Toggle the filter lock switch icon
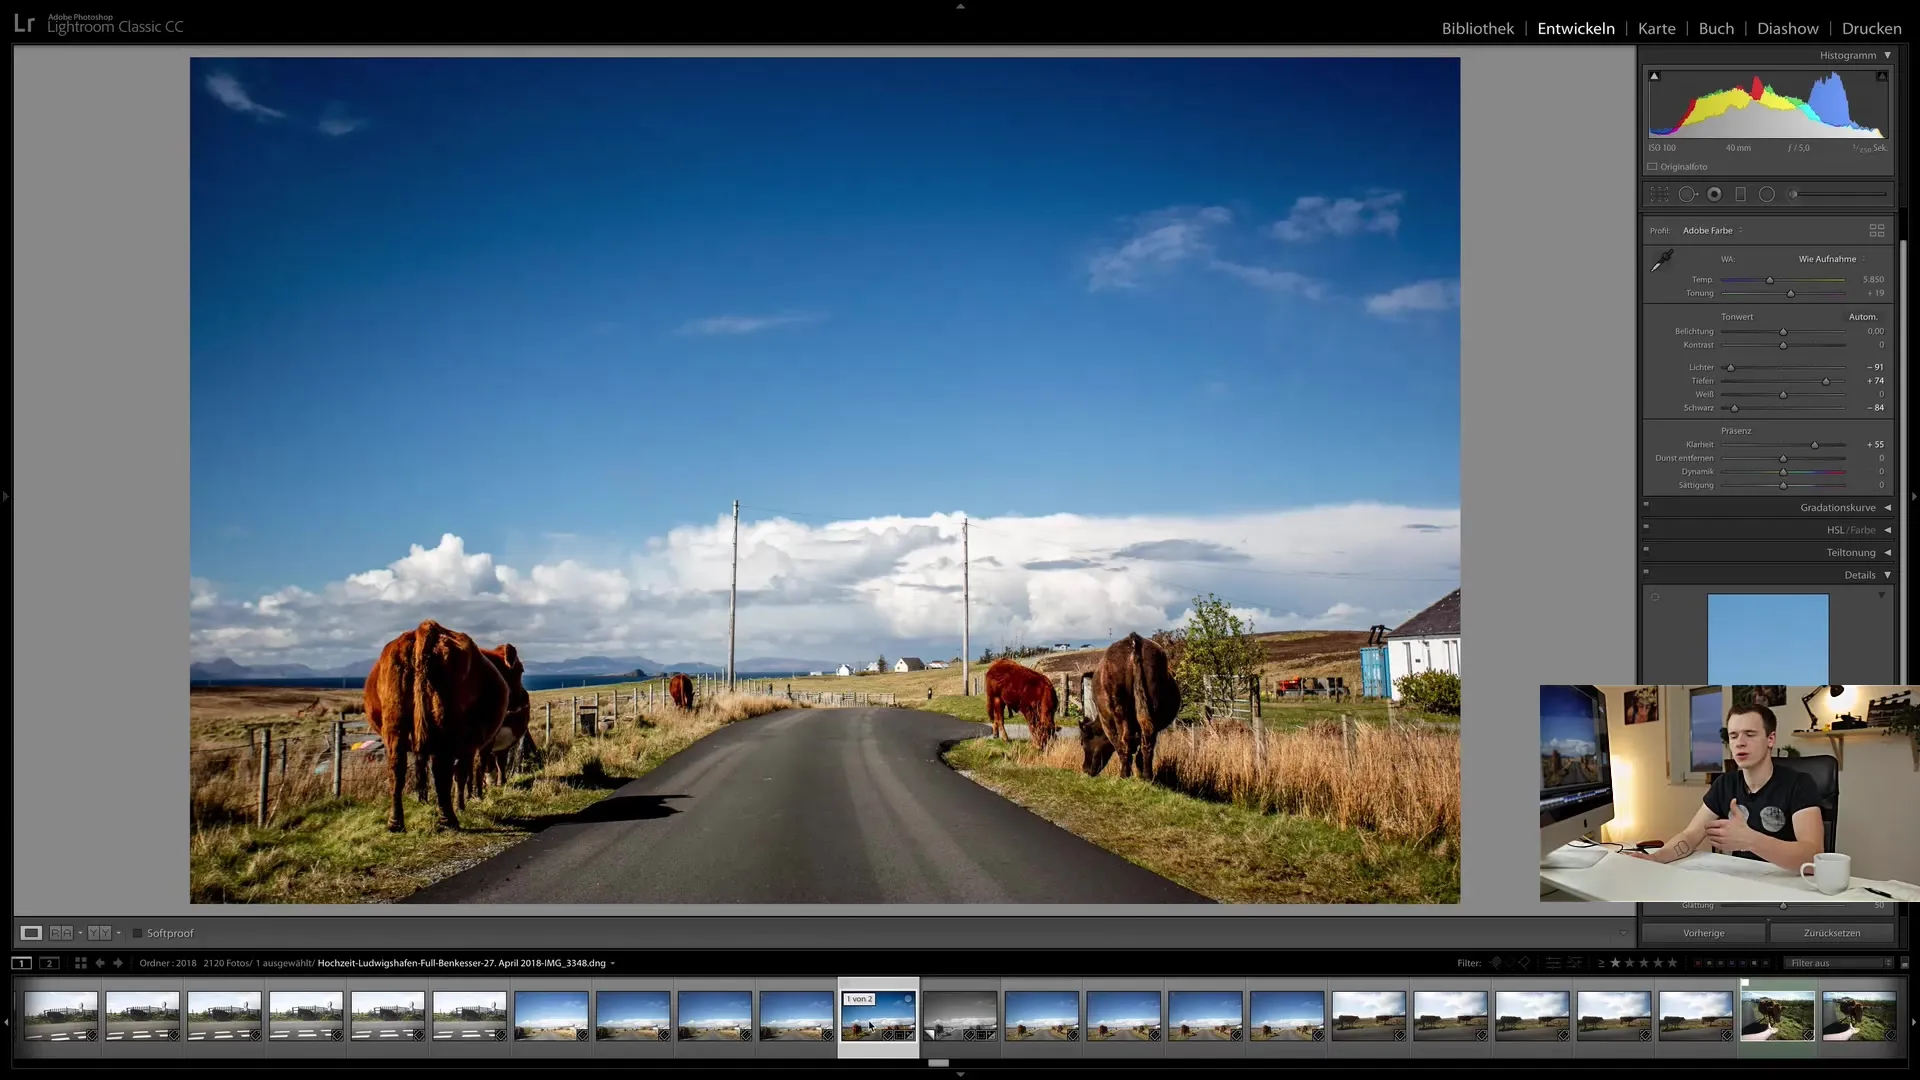The width and height of the screenshot is (1920, 1080). click(1904, 963)
